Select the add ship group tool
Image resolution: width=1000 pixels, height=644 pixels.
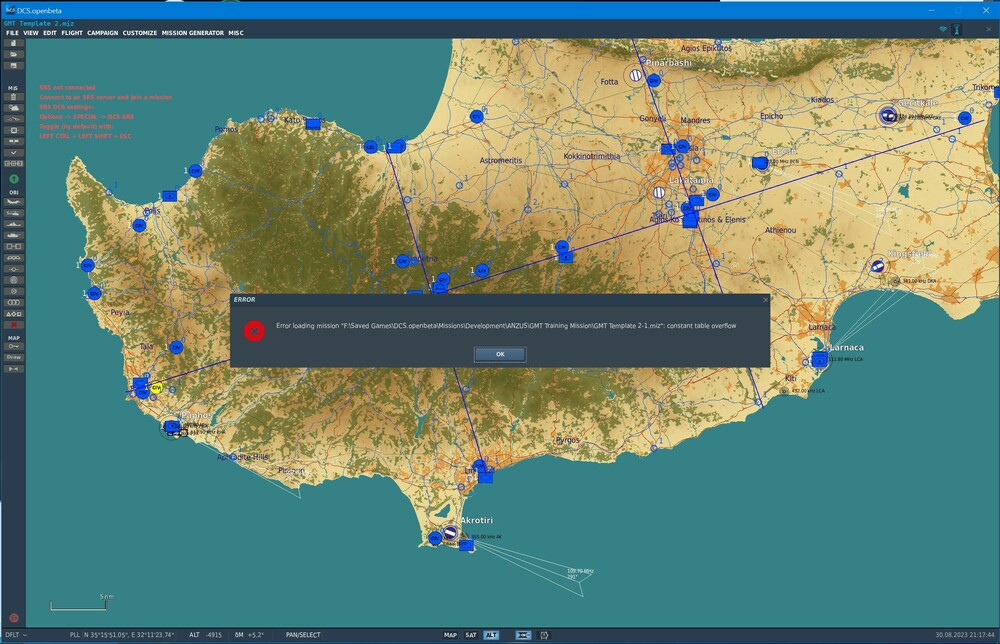click(14, 224)
